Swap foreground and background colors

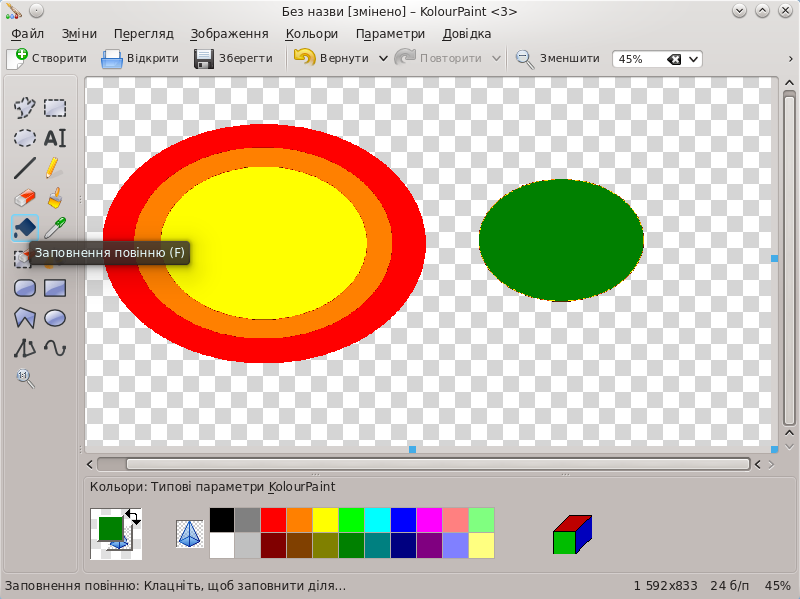133,517
